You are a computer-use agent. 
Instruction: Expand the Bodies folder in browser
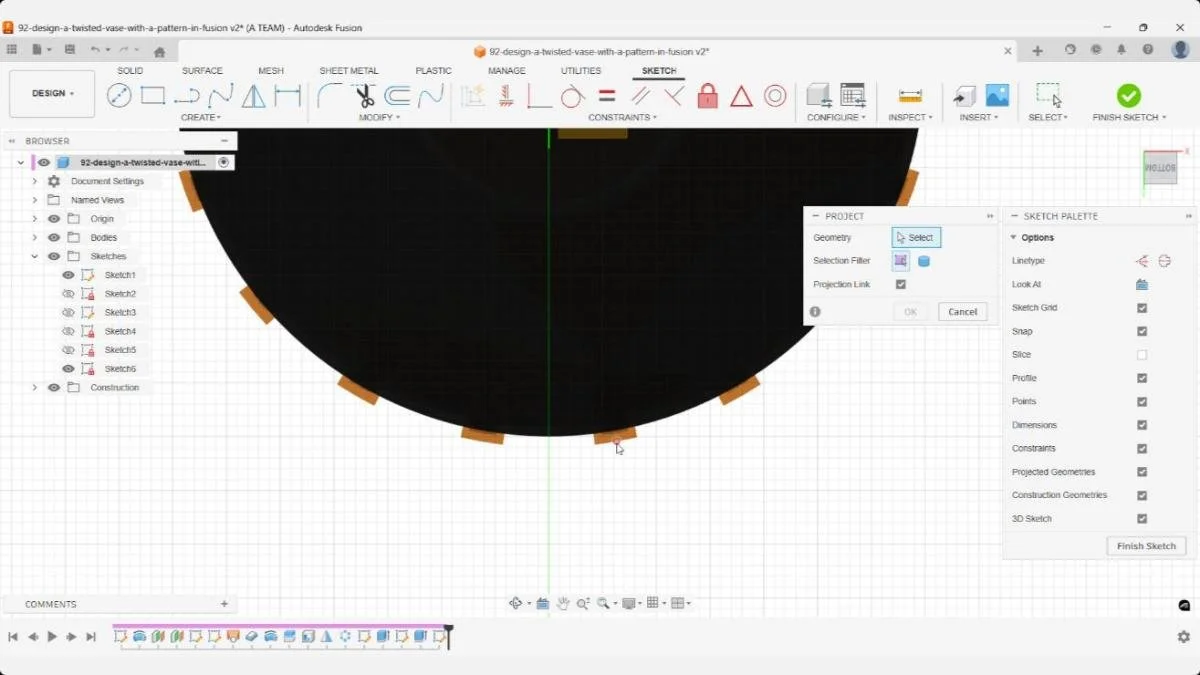pos(36,237)
